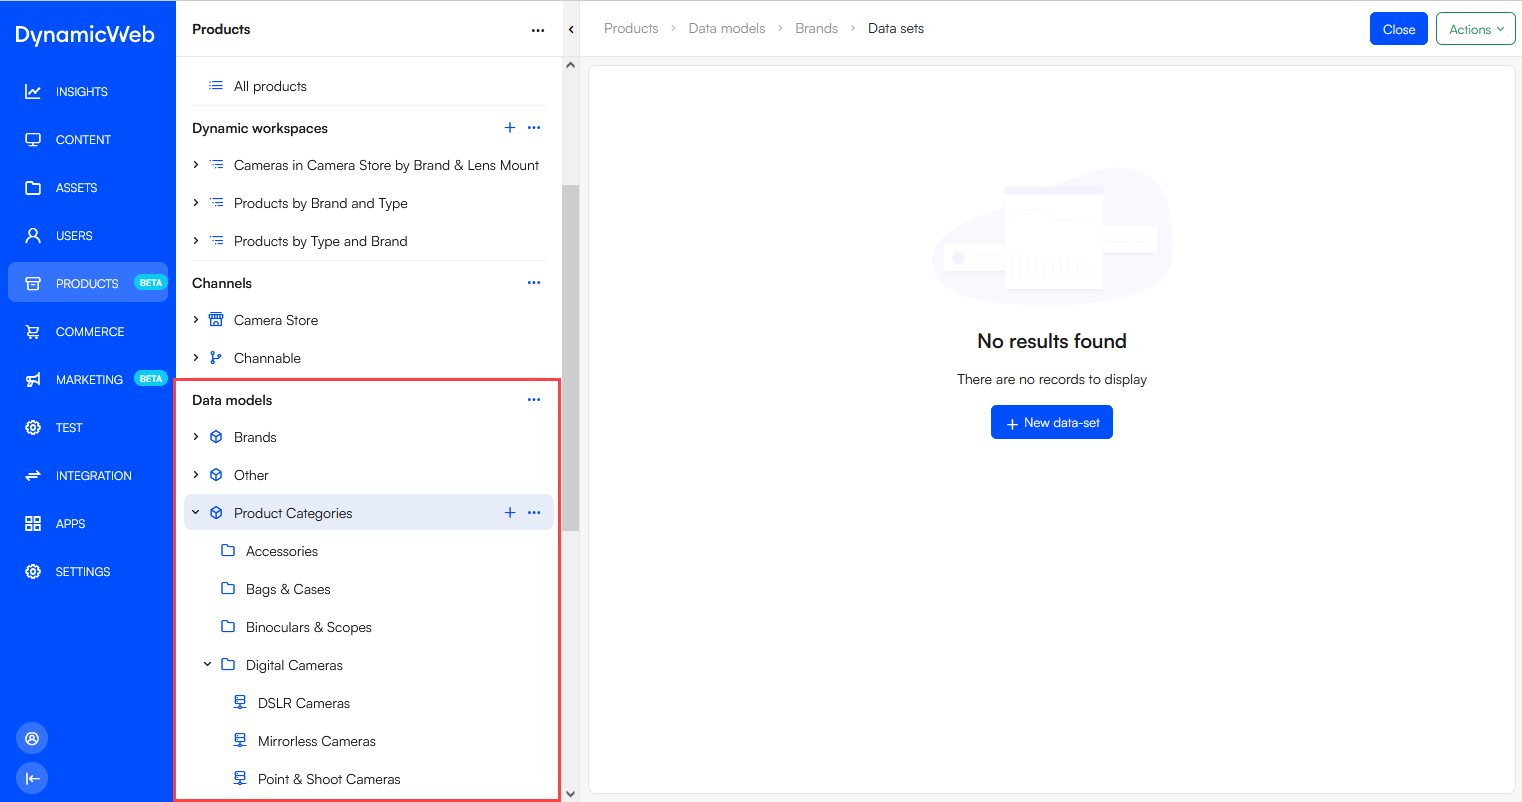Expand Cameras in Camera Store workspace
This screenshot has height=802, width=1522.
(x=196, y=165)
